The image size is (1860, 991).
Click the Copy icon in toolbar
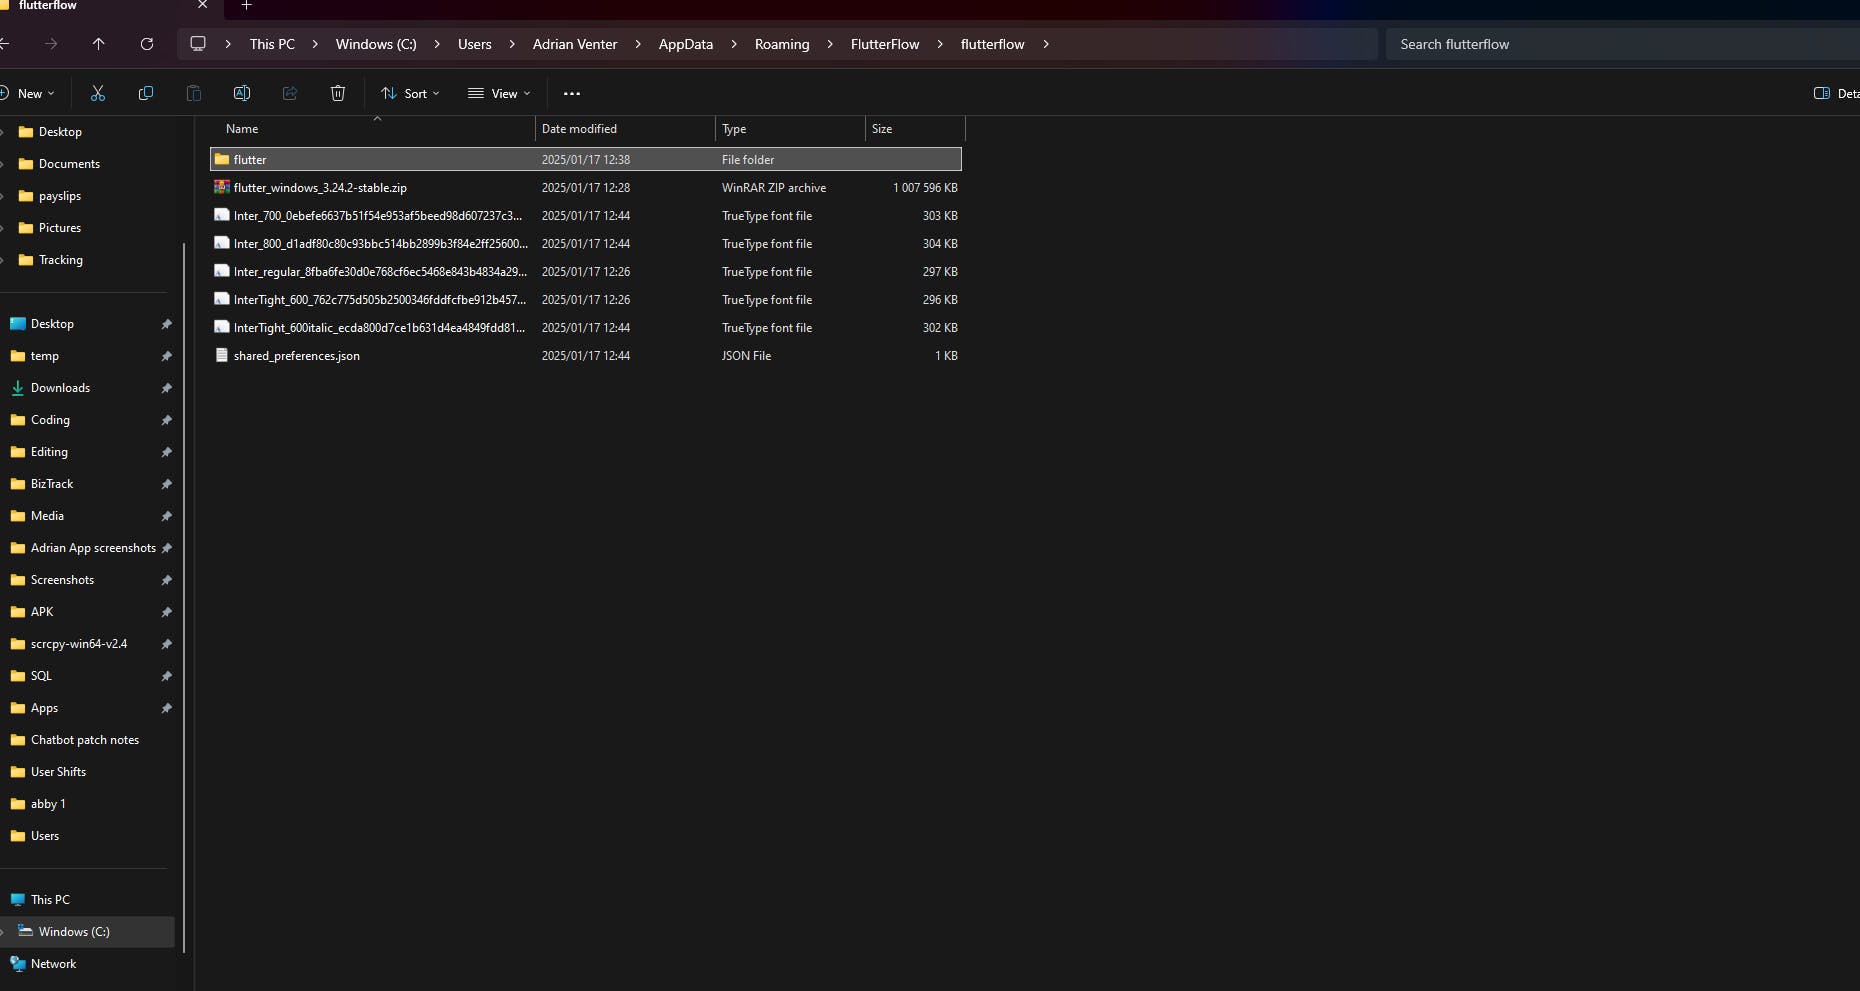pyautogui.click(x=146, y=93)
